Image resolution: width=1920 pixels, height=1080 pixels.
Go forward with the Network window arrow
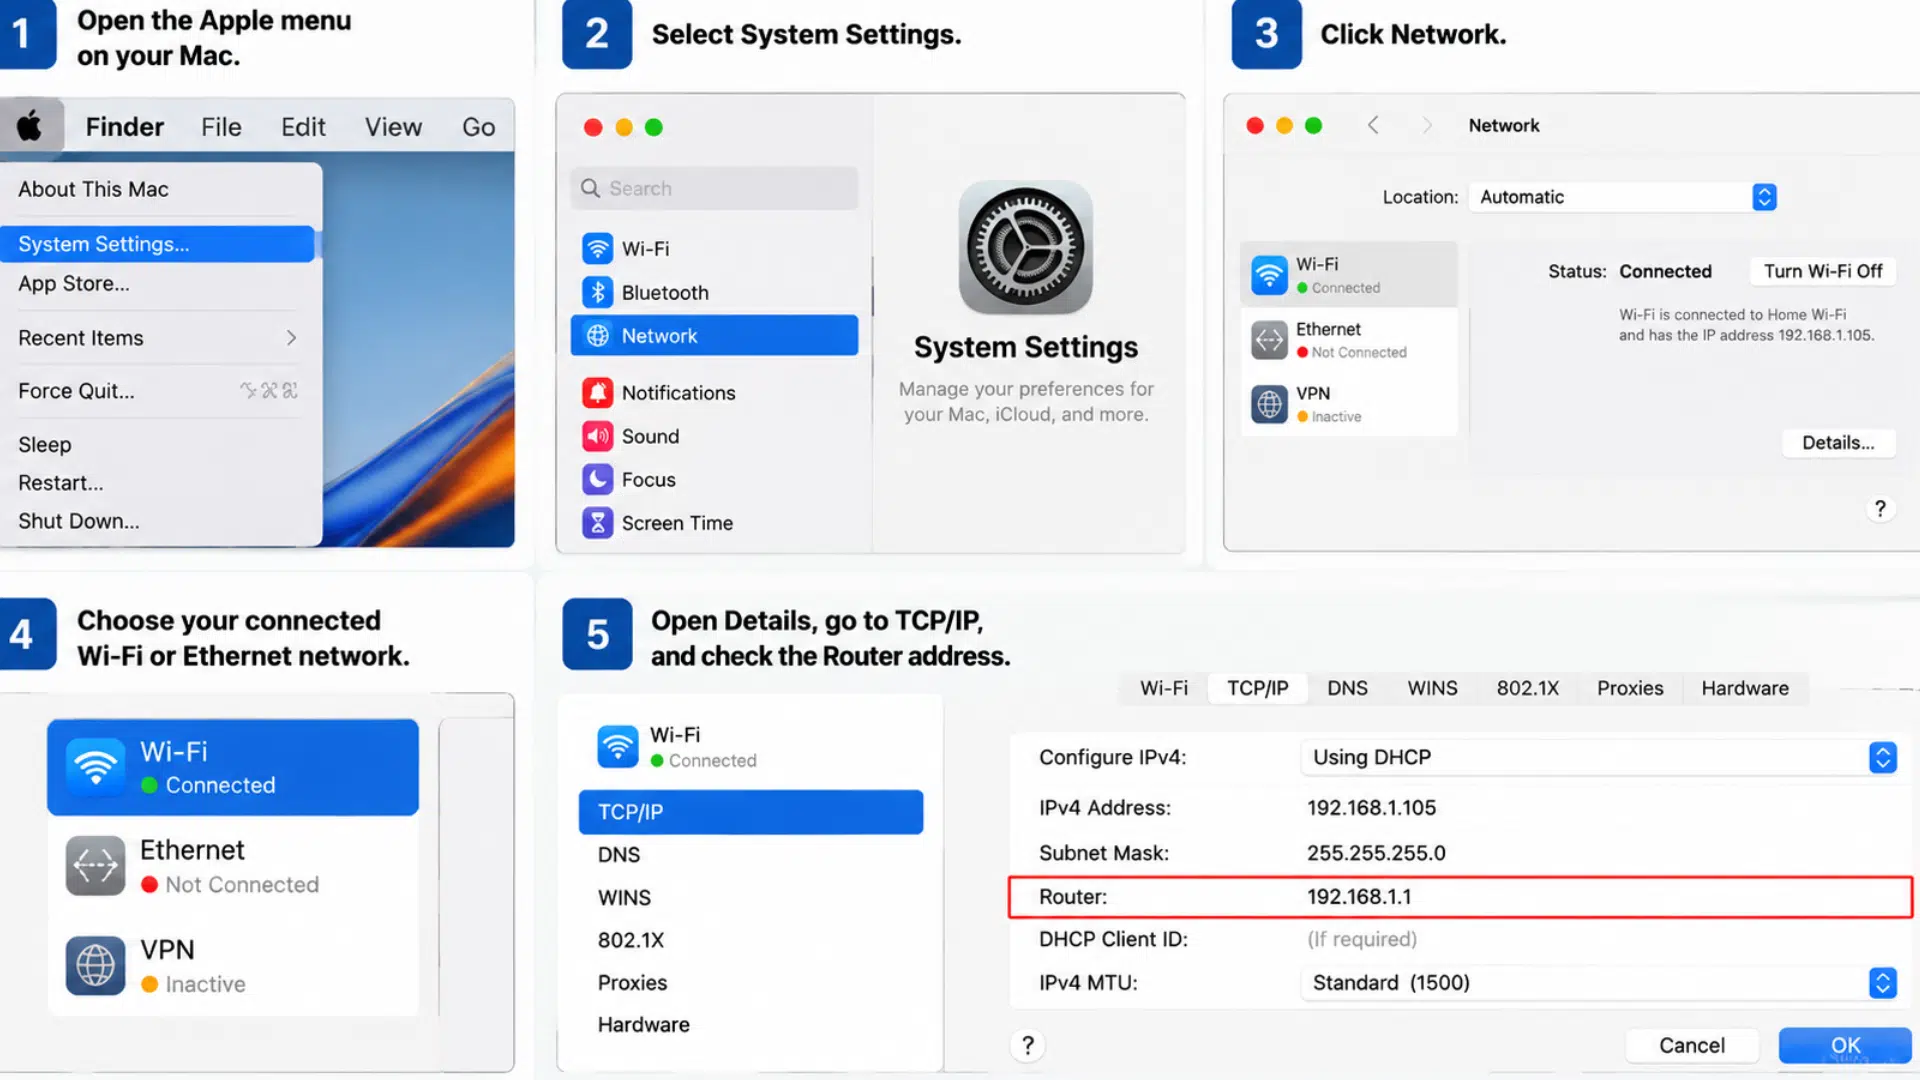click(x=1427, y=125)
